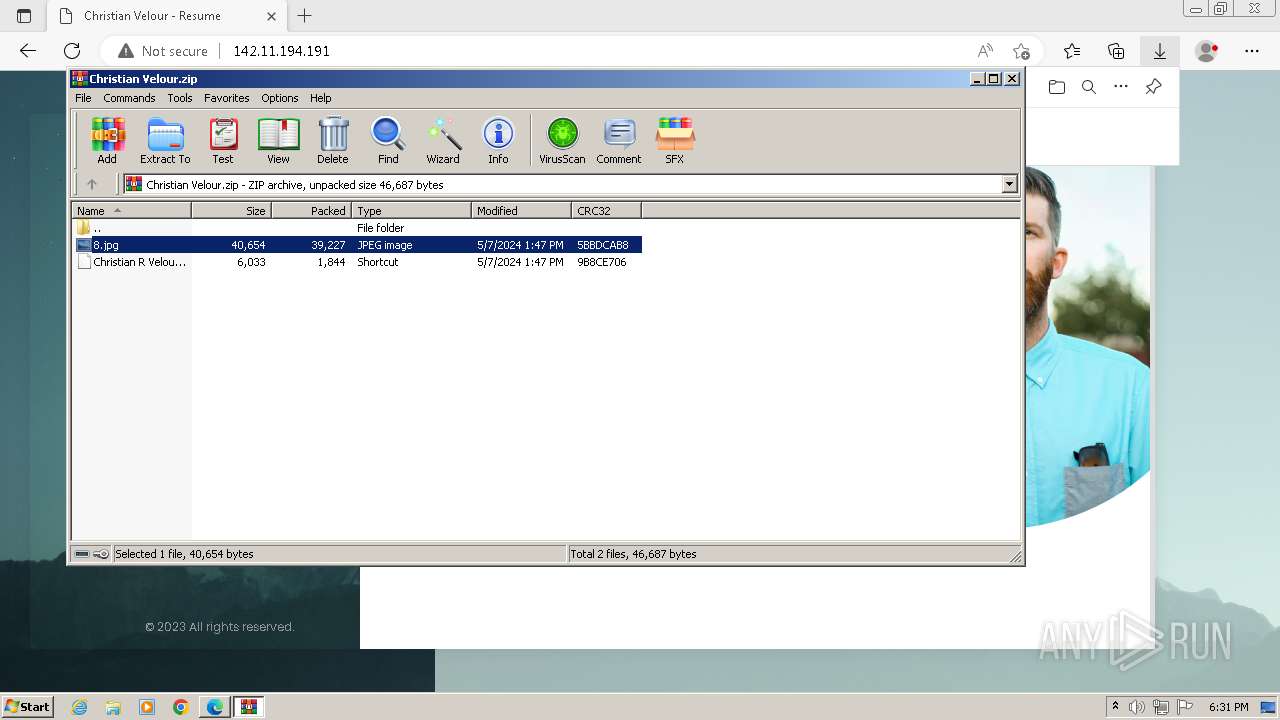Show hidden tray icons arrow
This screenshot has width=1280, height=720.
click(1115, 707)
